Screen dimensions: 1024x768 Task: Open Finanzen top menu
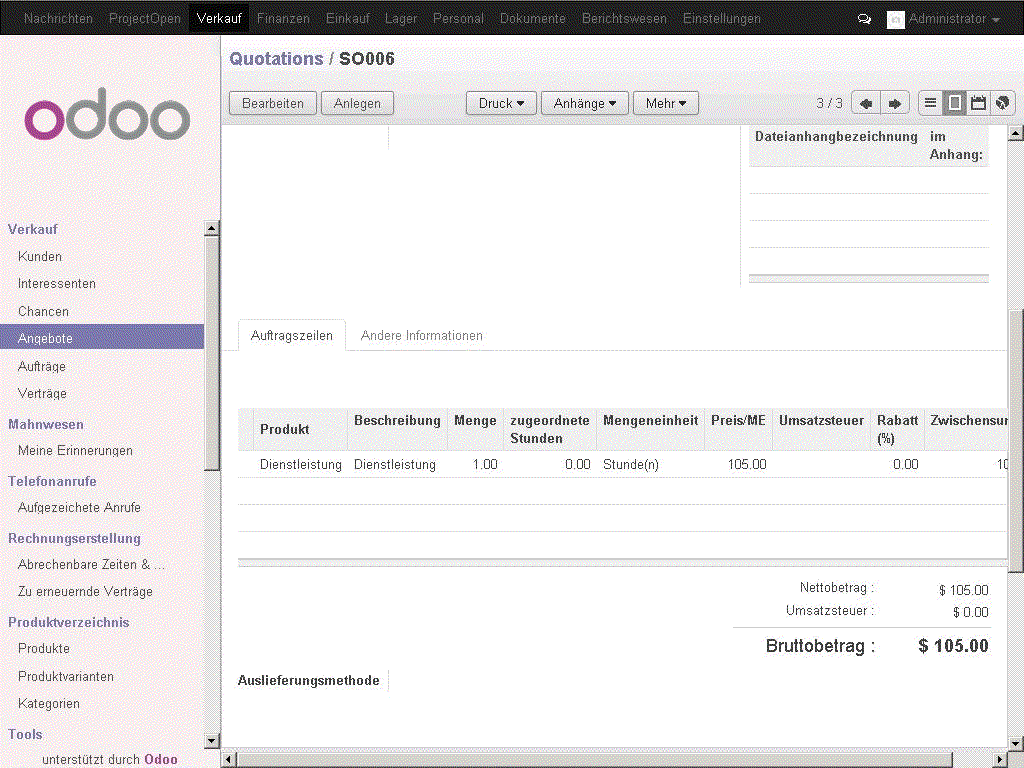(x=283, y=19)
